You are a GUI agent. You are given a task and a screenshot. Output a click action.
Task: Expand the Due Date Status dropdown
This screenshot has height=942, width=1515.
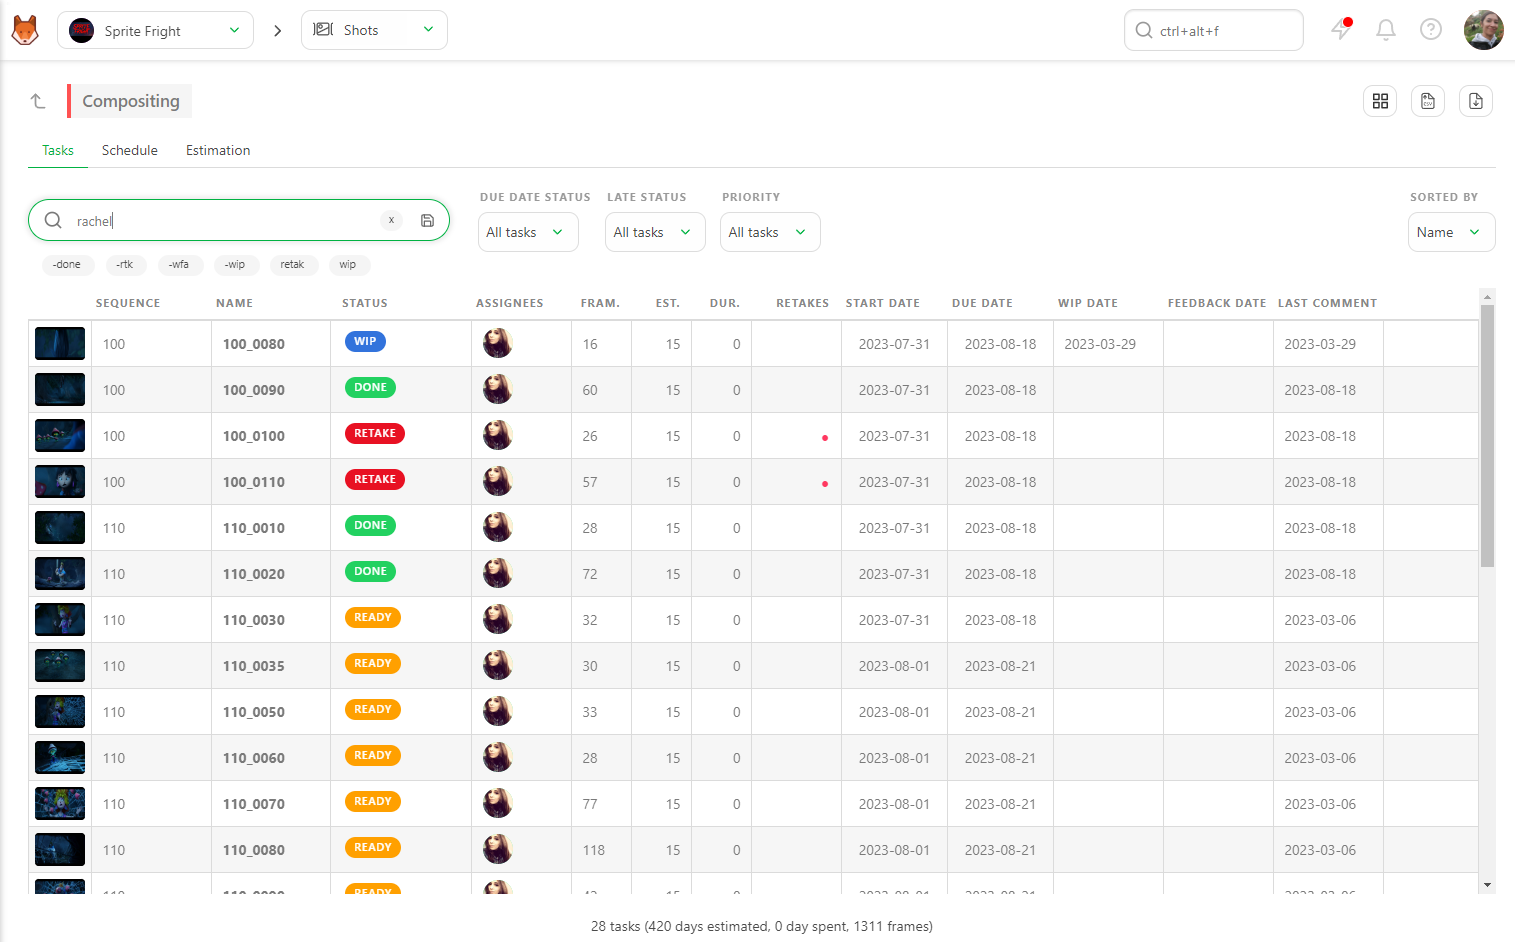coord(528,232)
